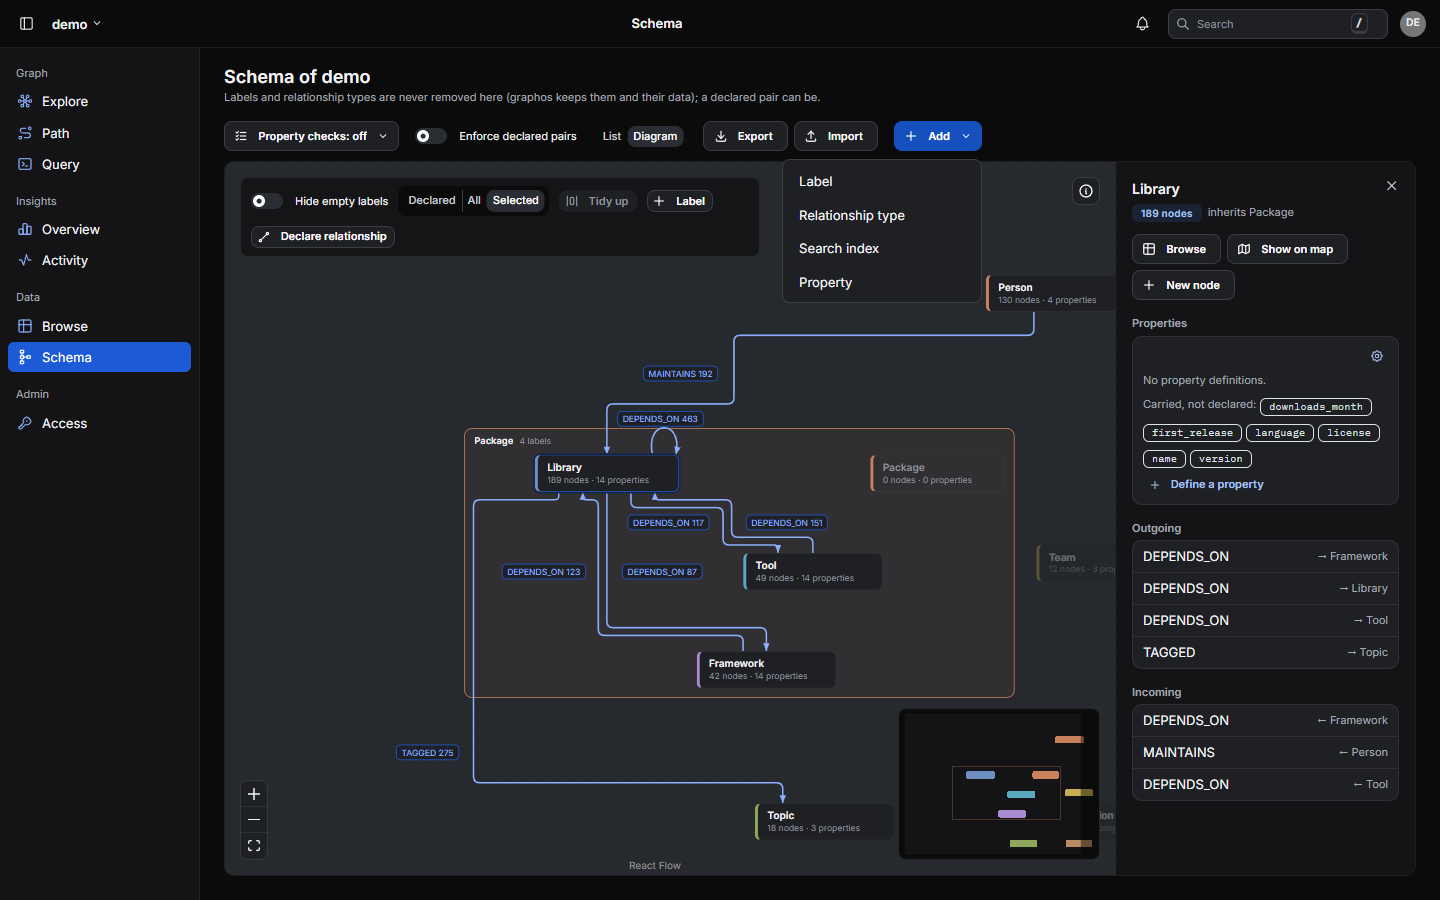Image resolution: width=1440 pixels, height=900 pixels.
Task: Choose Property from the Add menu
Action: point(881,282)
